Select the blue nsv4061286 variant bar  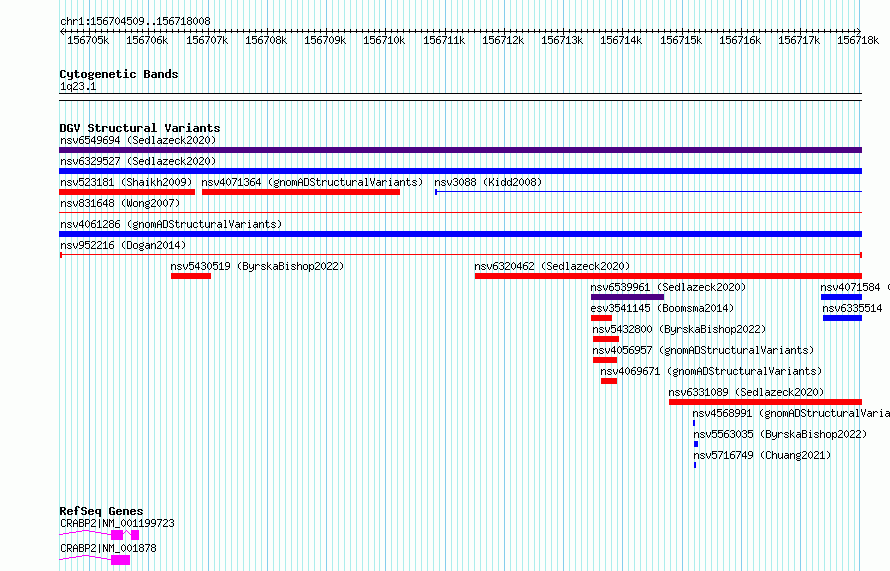click(x=460, y=234)
